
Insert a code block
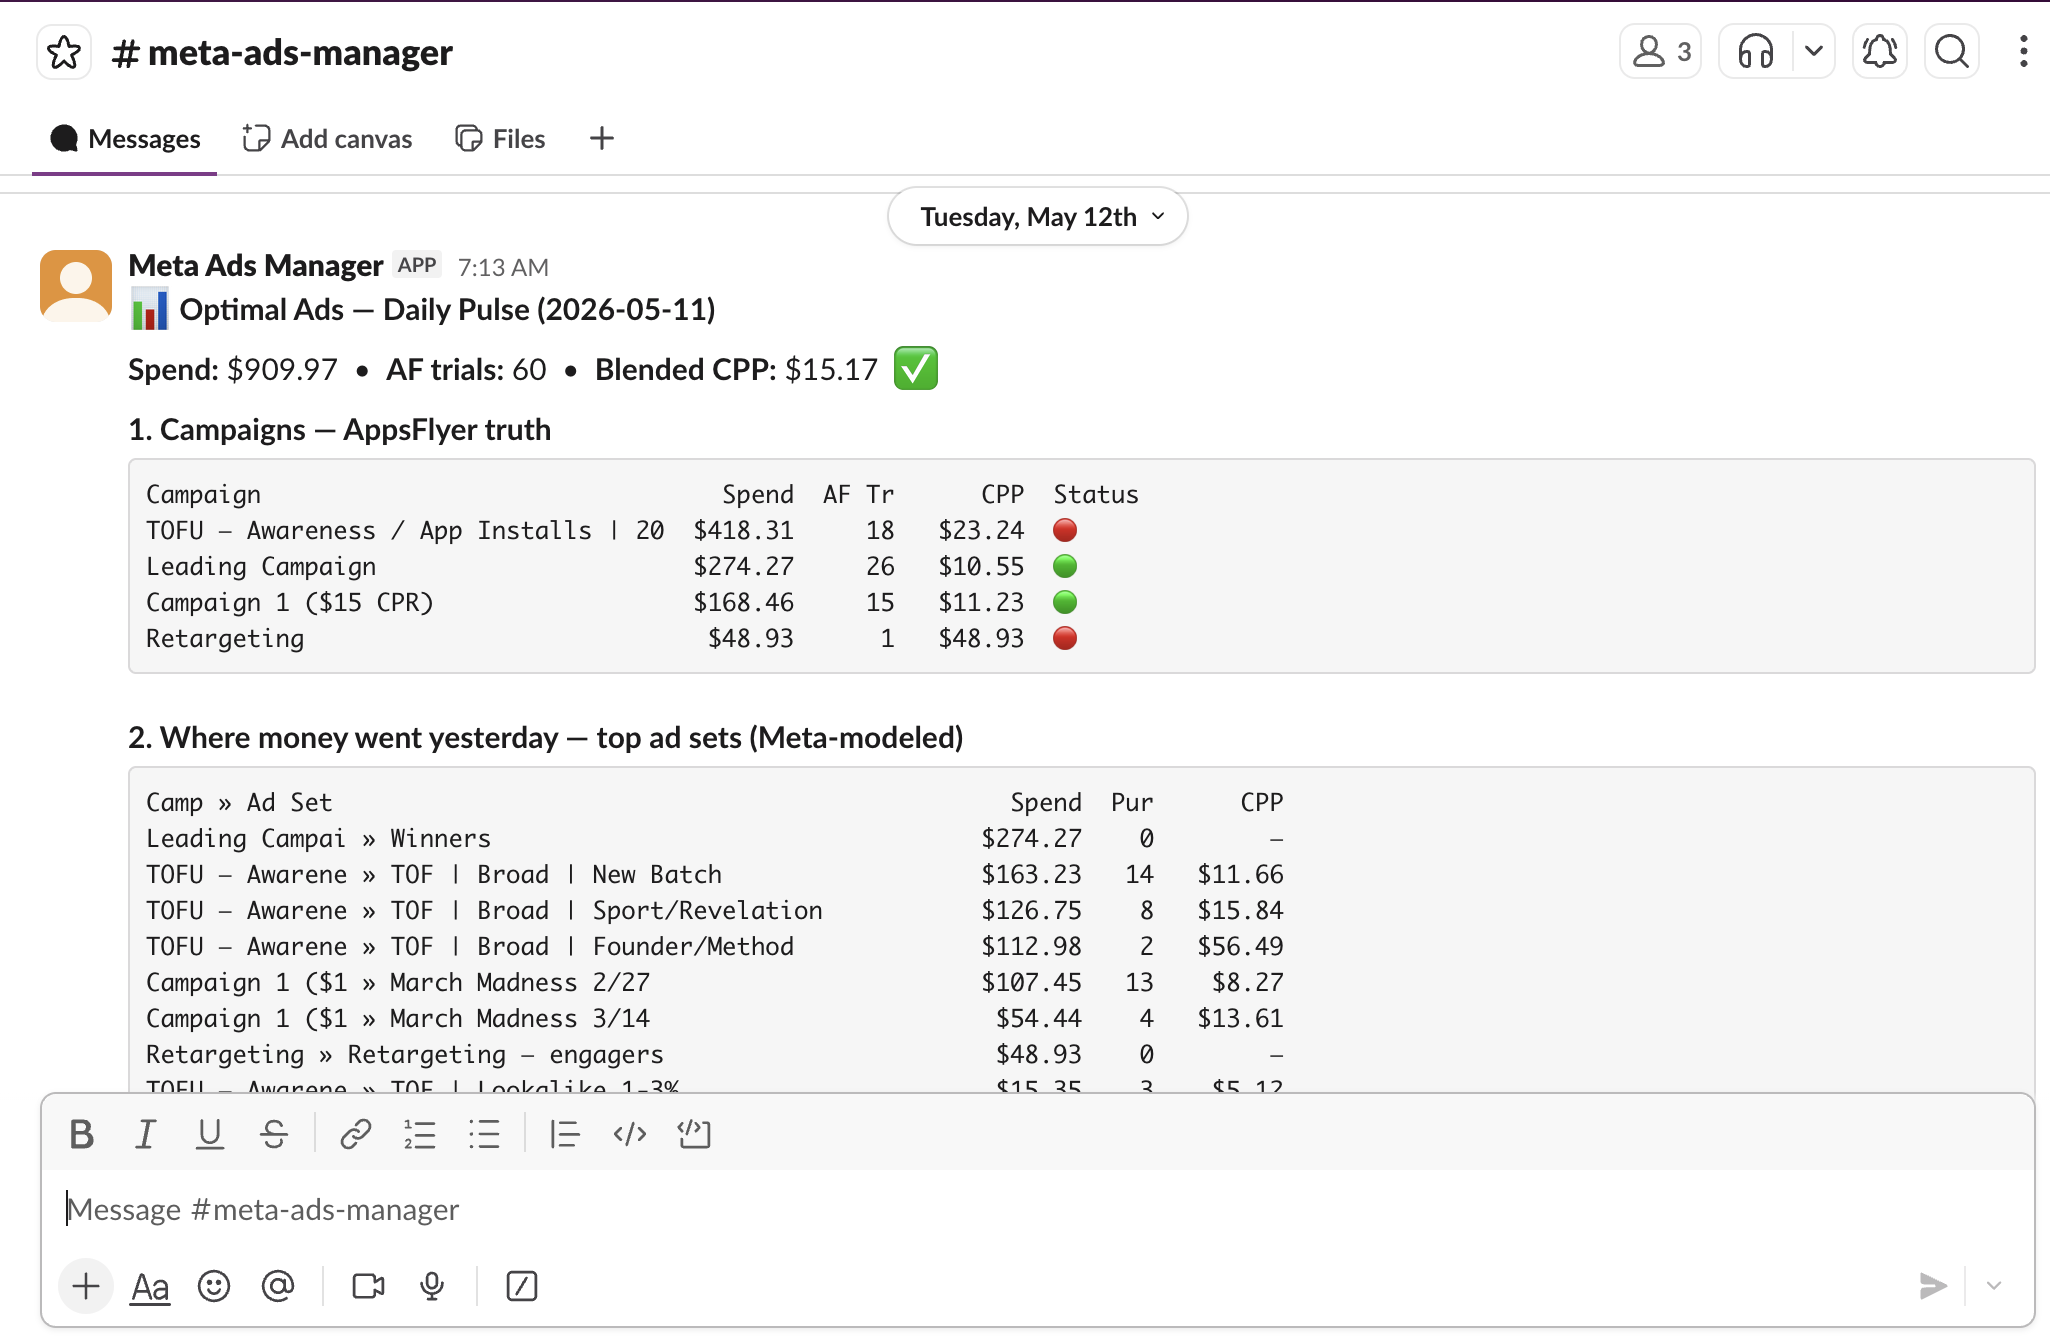(x=694, y=1134)
